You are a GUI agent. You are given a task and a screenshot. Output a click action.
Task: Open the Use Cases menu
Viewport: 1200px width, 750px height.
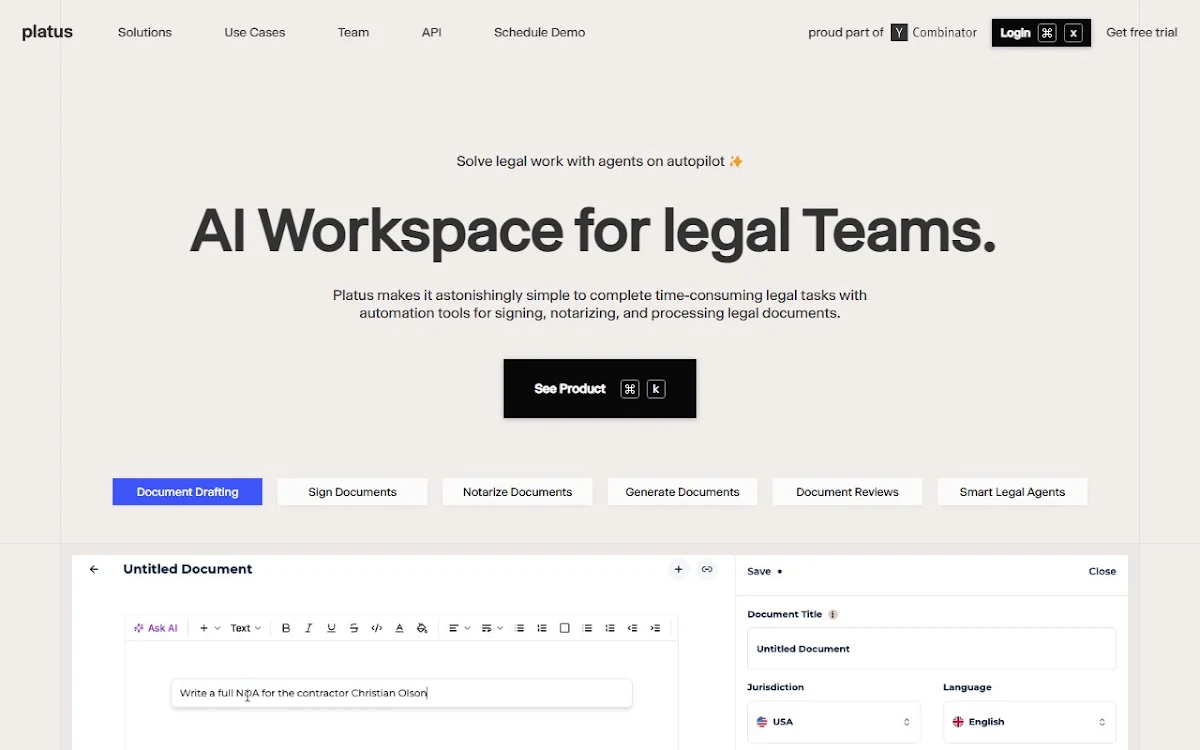coord(255,33)
